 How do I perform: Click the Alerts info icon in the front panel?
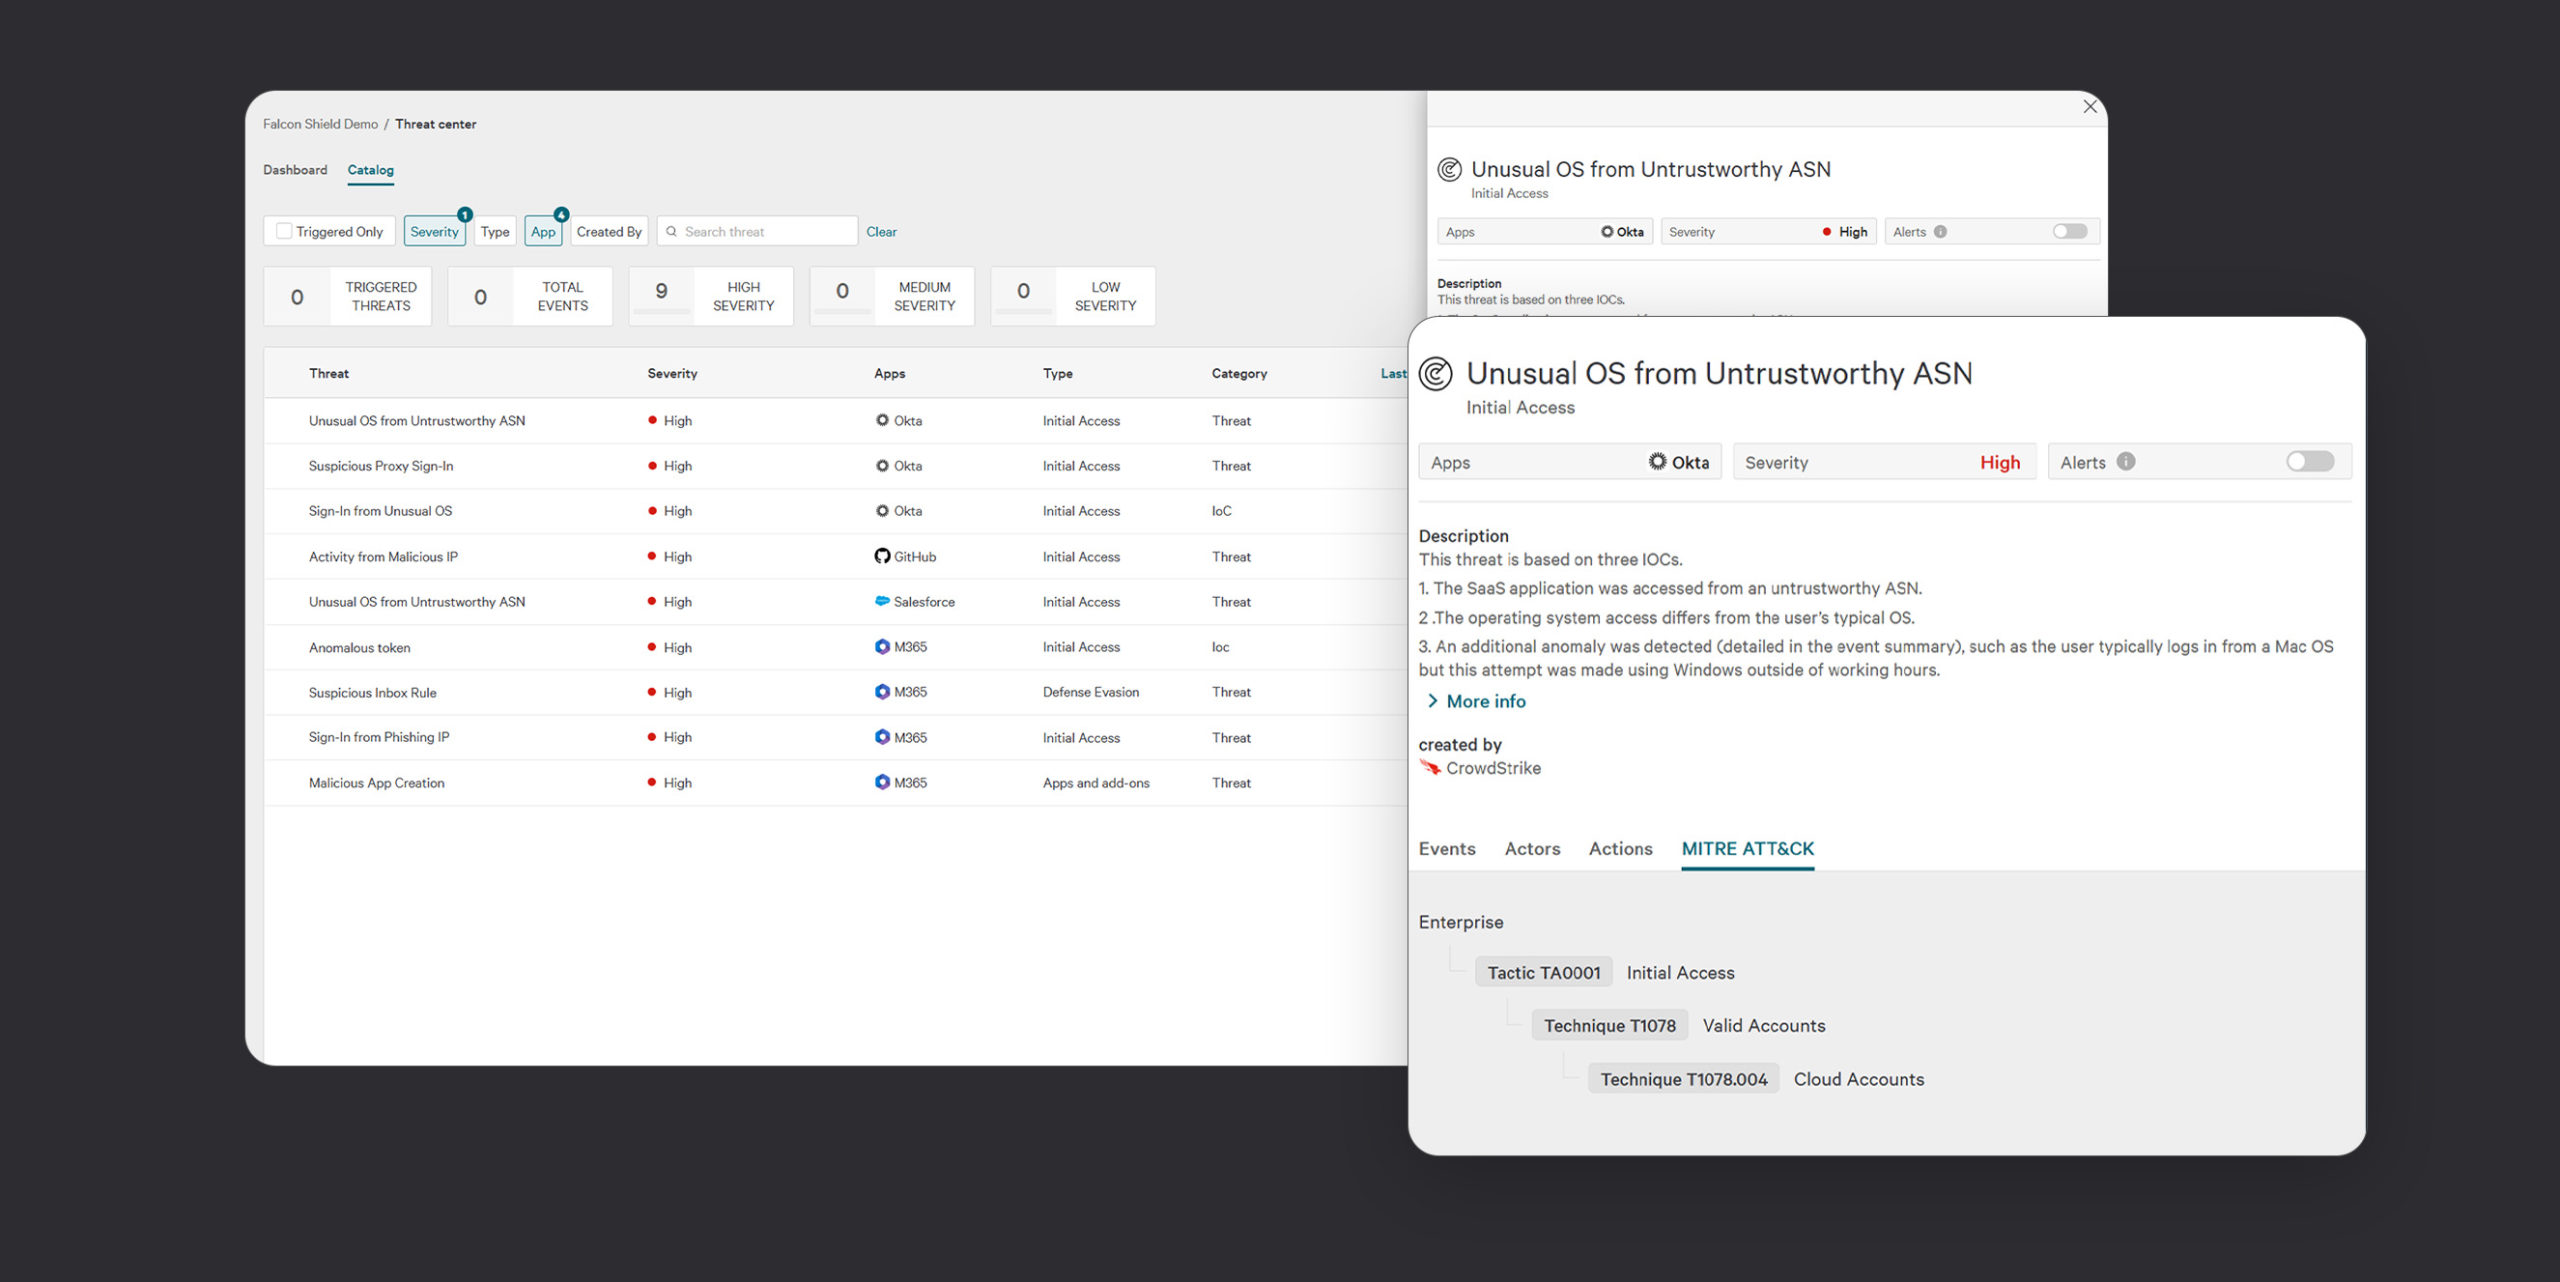(x=2126, y=462)
